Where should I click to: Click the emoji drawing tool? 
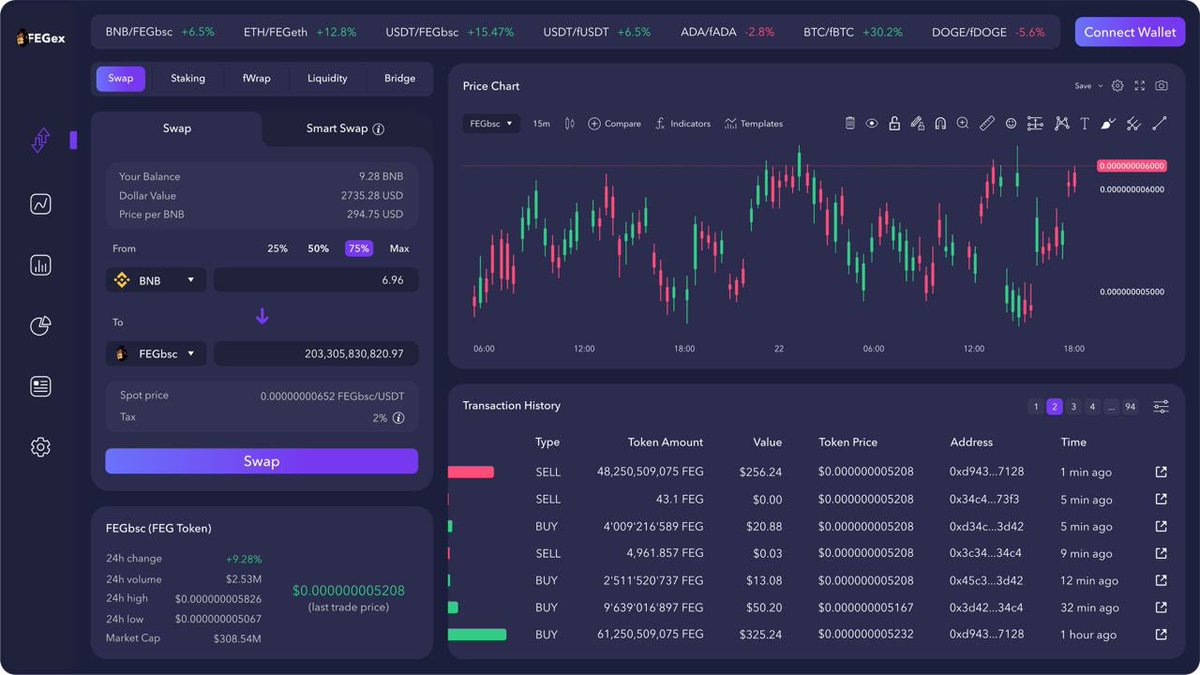1010,123
